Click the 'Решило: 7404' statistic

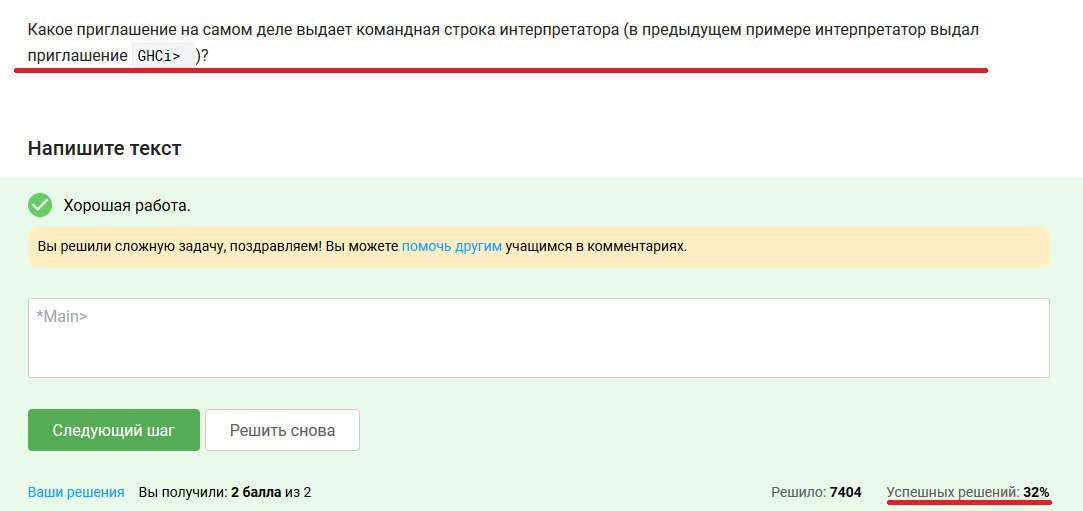(x=816, y=492)
